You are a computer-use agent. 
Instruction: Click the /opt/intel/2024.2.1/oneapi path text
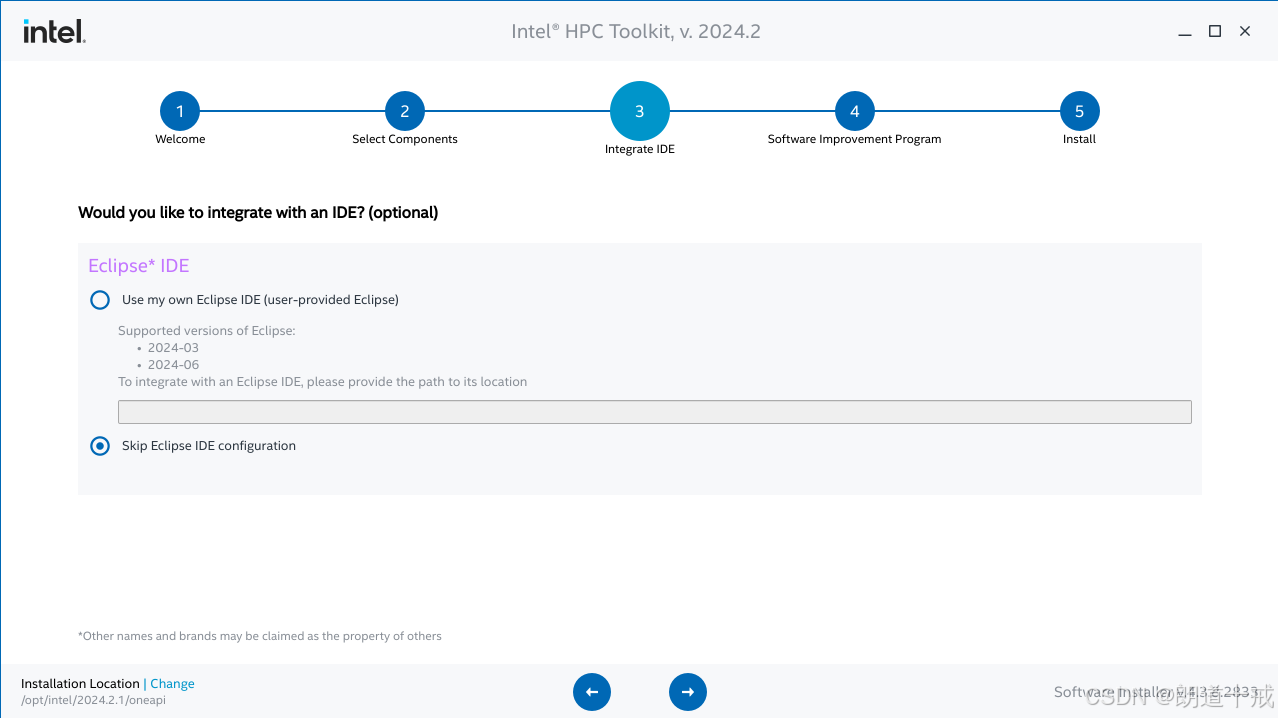tap(93, 700)
